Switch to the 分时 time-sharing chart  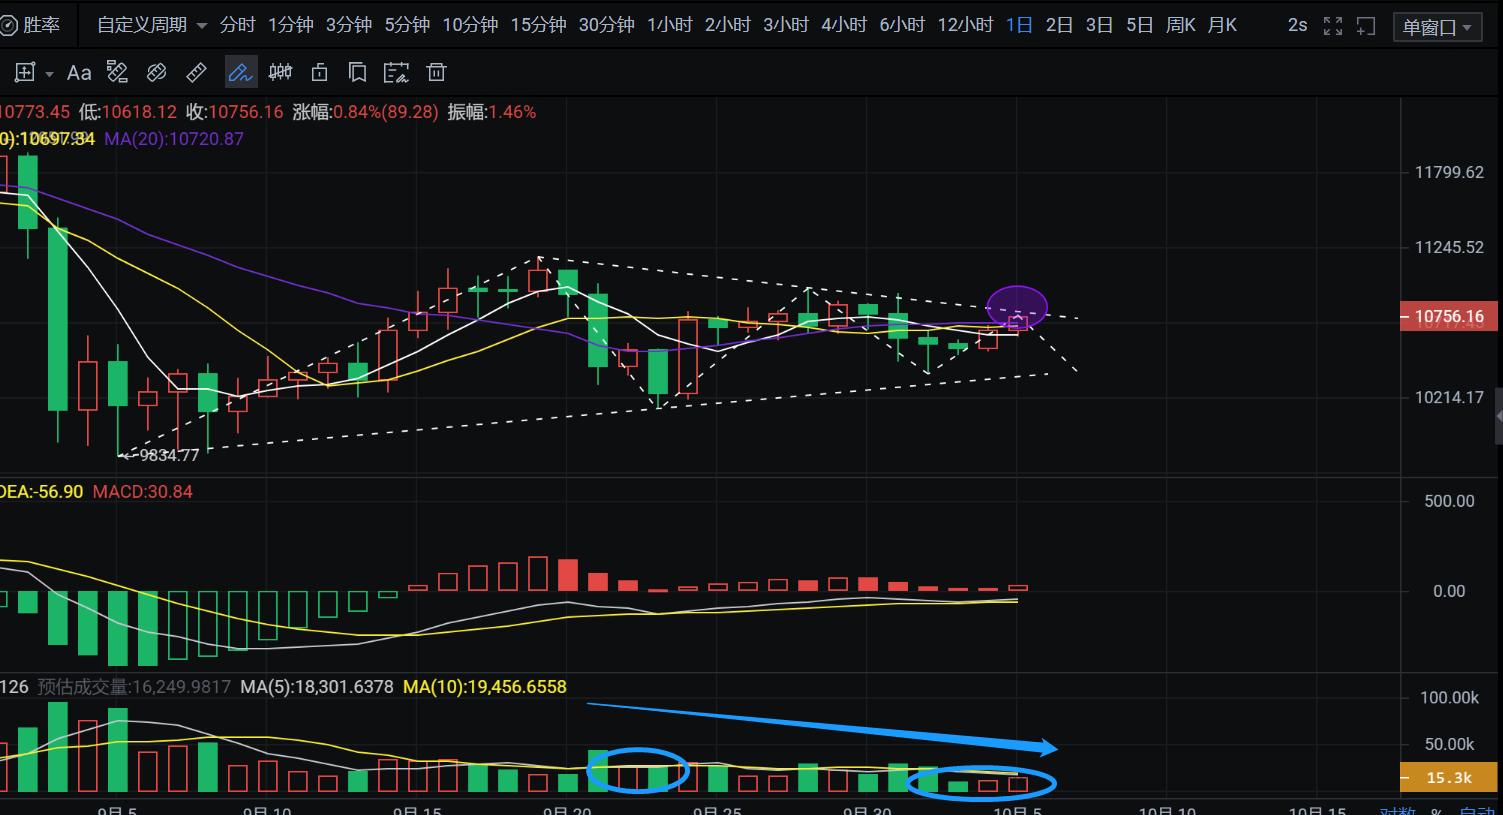click(x=238, y=25)
